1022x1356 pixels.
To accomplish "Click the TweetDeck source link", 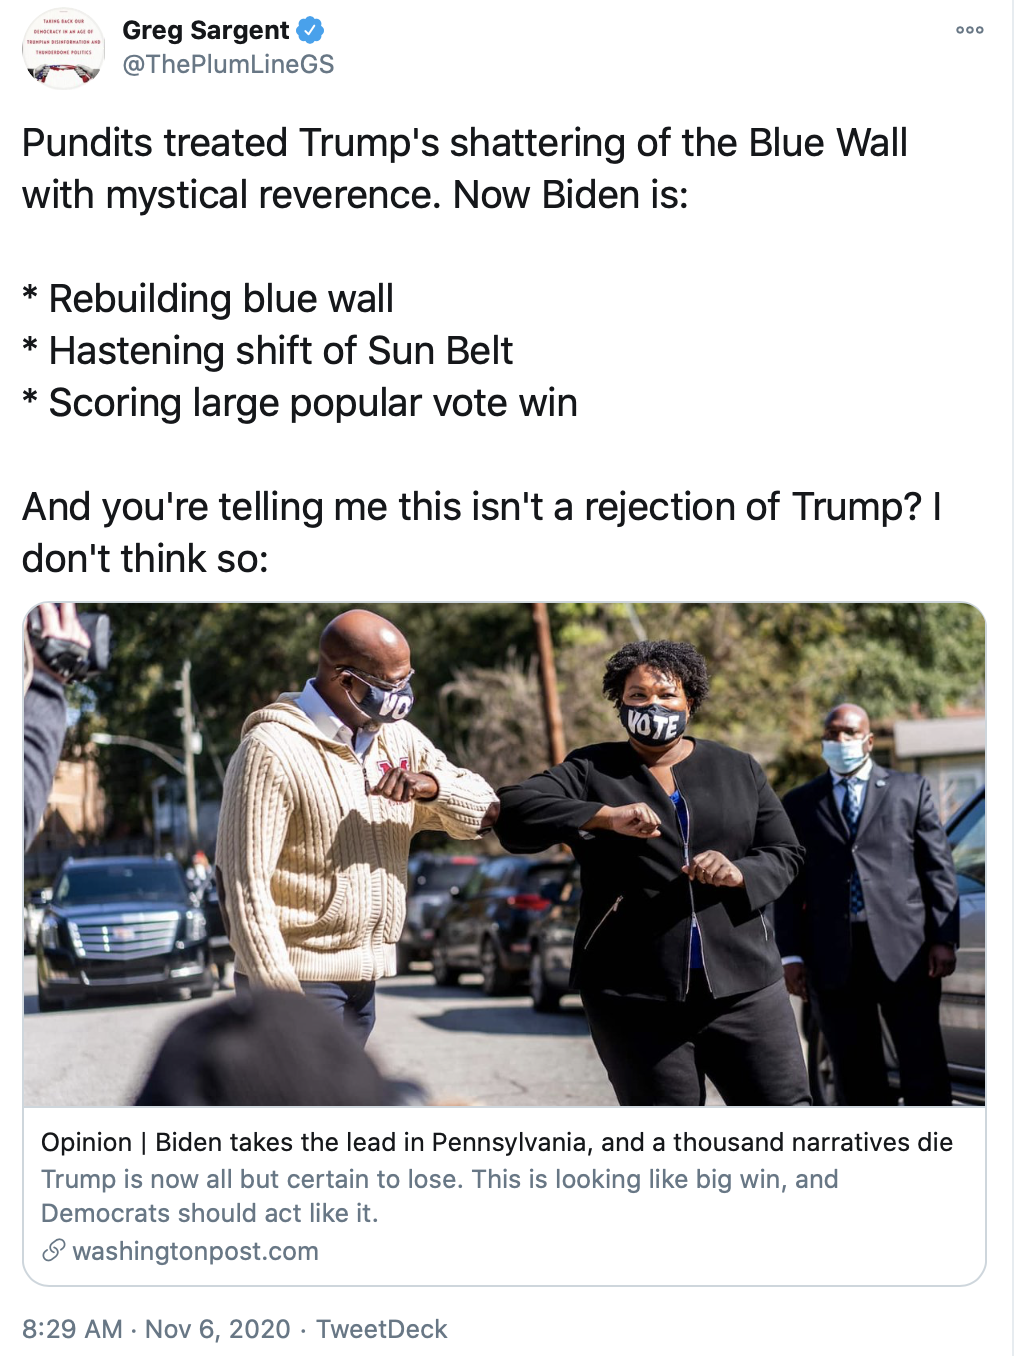I will coord(381,1329).
